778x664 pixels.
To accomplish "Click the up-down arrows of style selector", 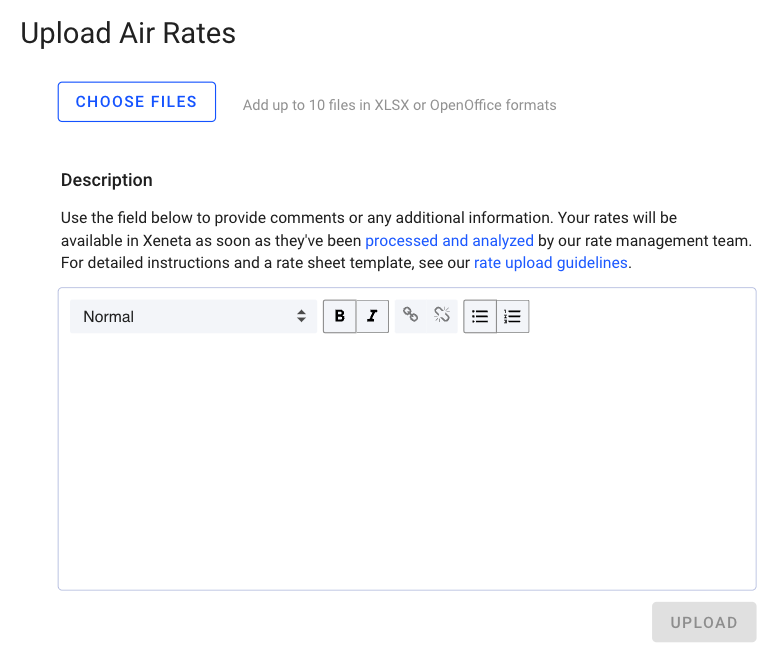I will [301, 316].
